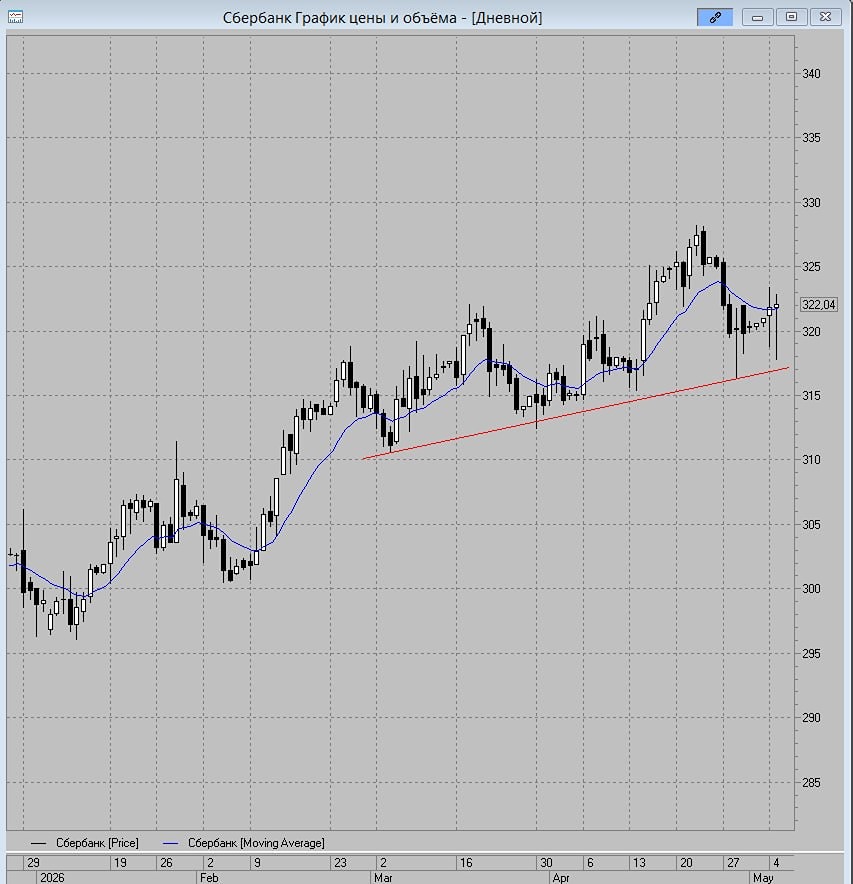Click the 335 price axis label
Screen dimensions: 853x884
click(x=811, y=138)
